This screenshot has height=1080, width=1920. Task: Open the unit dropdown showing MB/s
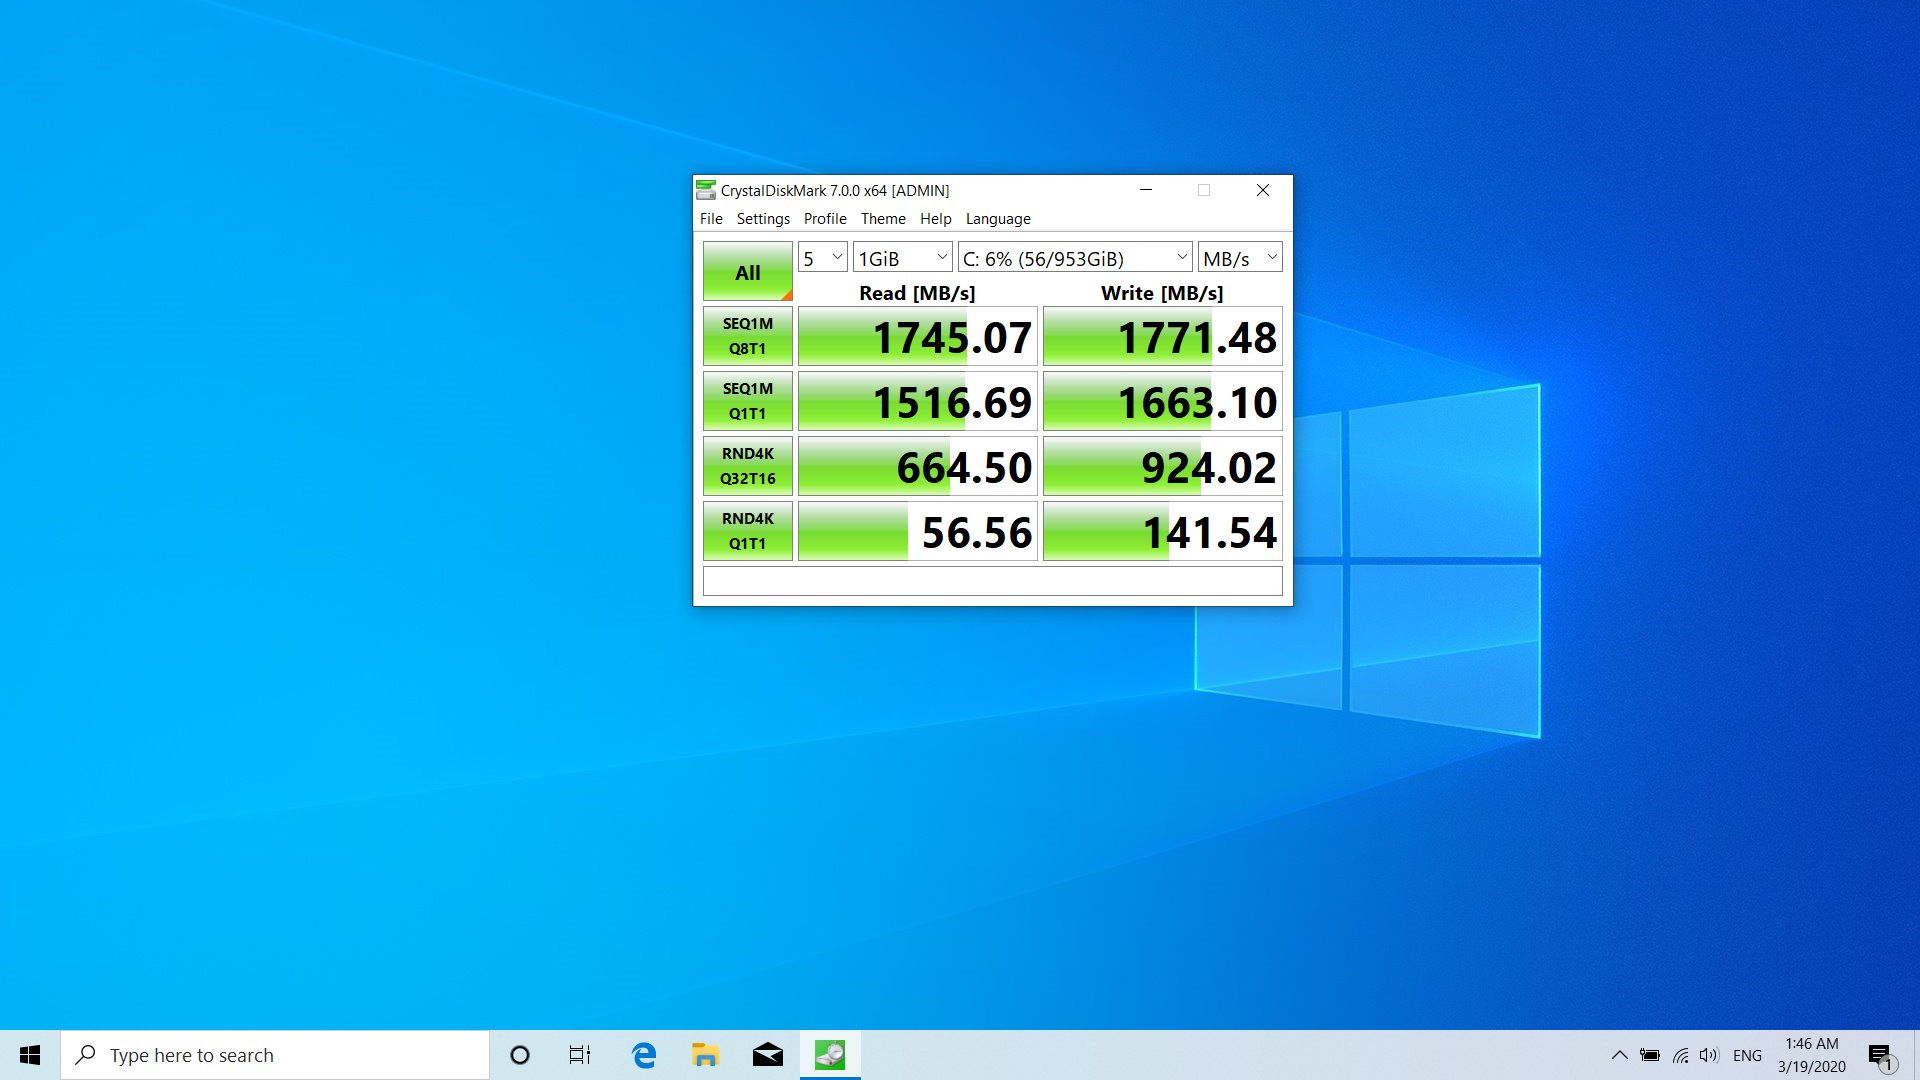pyautogui.click(x=1240, y=257)
